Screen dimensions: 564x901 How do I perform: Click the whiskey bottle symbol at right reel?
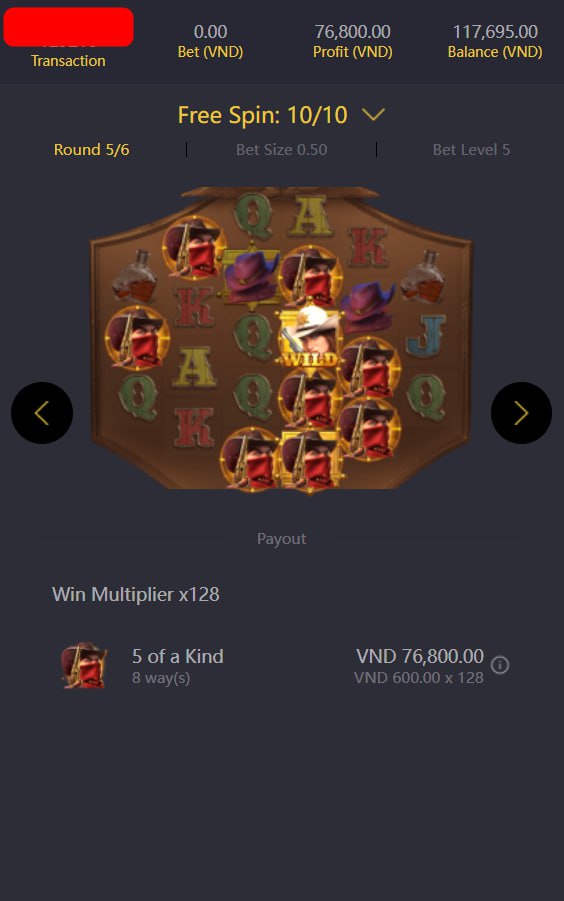tap(422, 277)
